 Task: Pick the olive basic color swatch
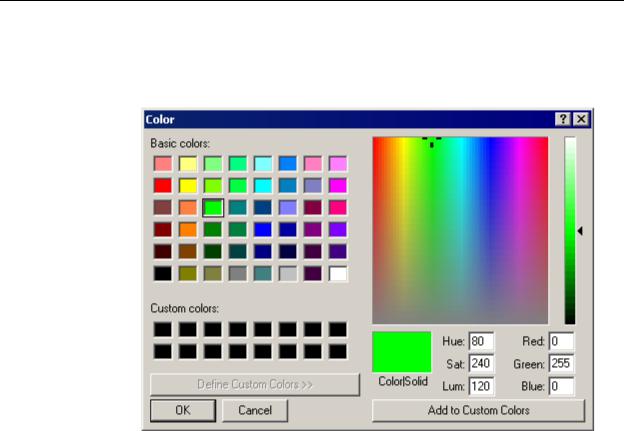[188, 274]
